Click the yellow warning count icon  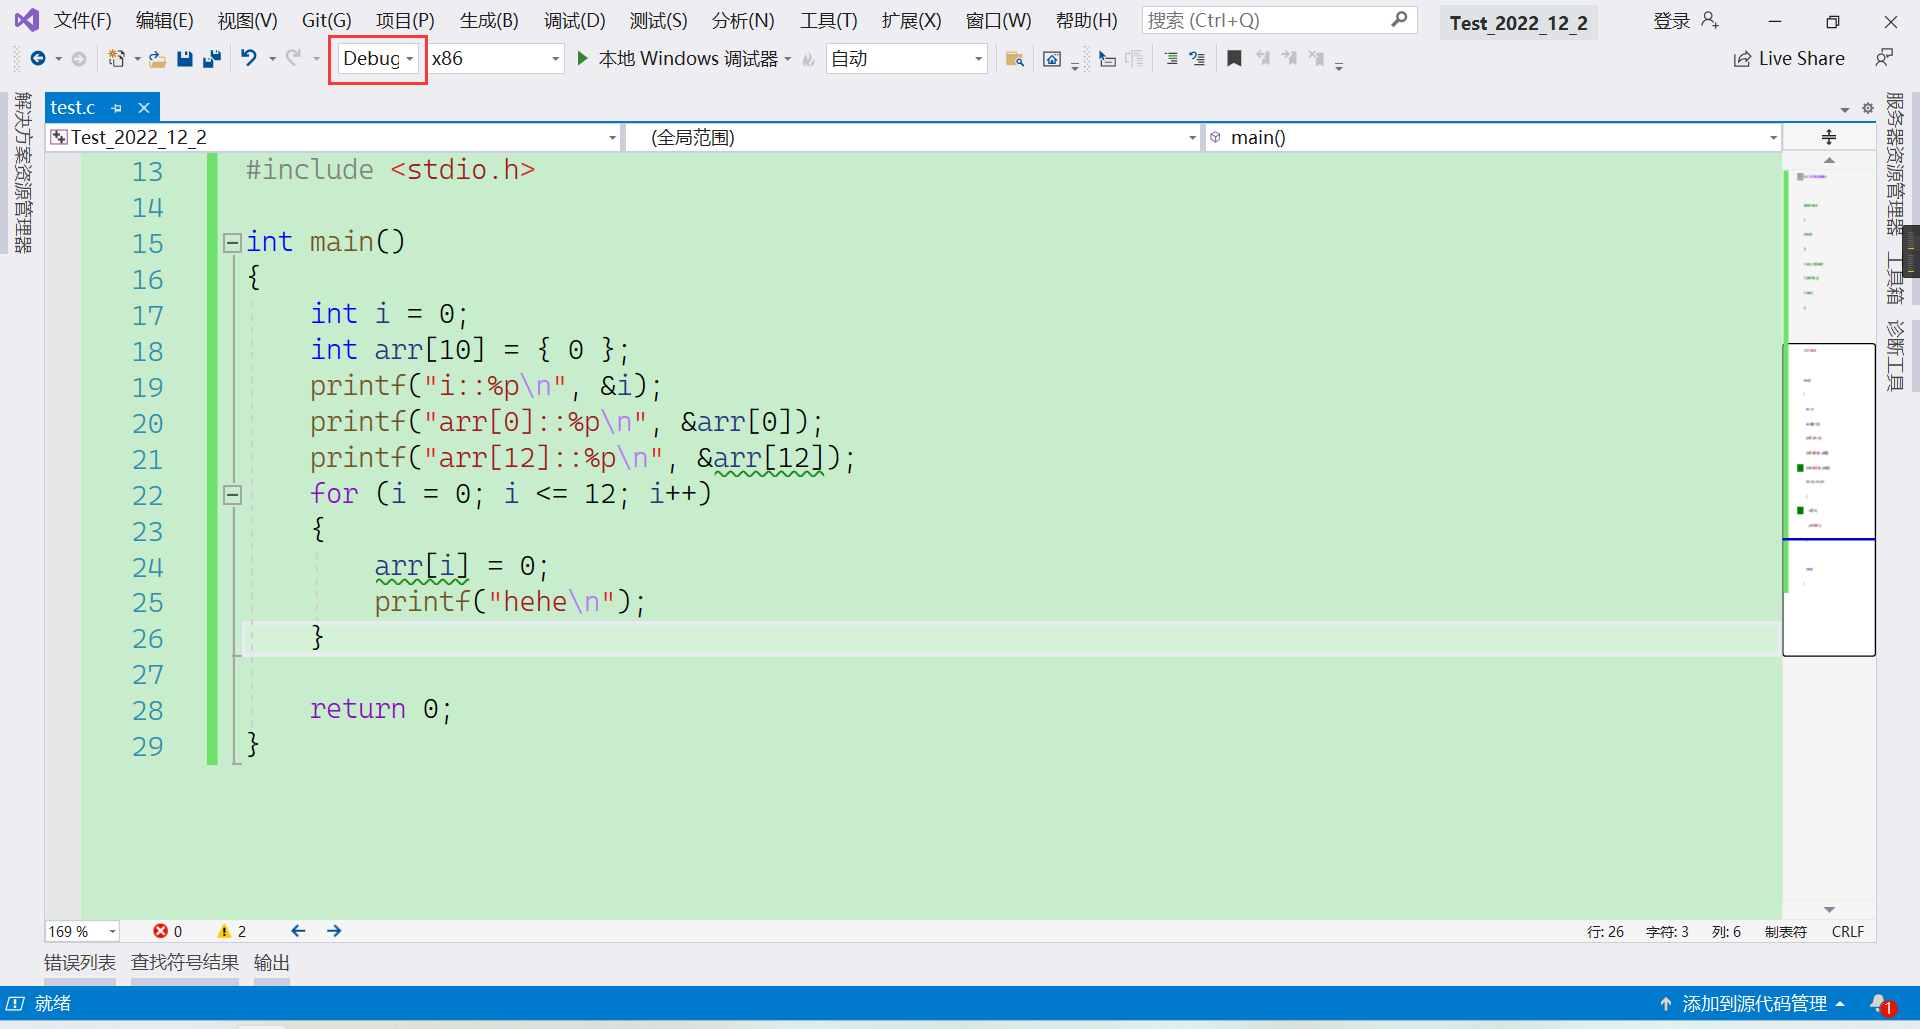(224, 931)
